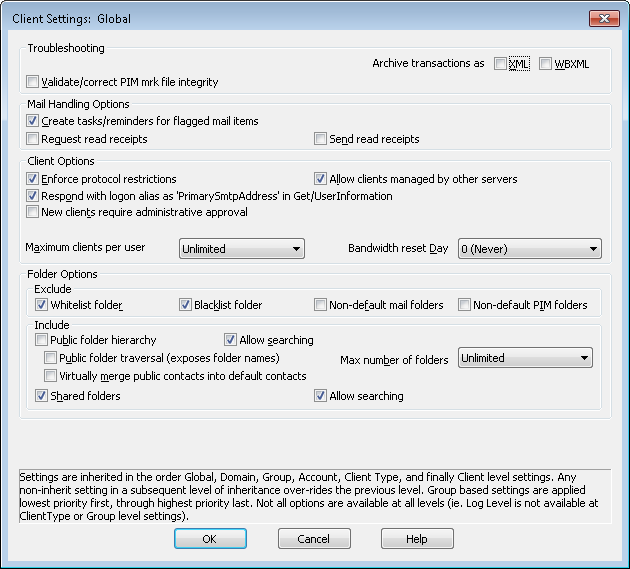
Task: Close the Client Settings dialog window
Action: pyautogui.click(x=603, y=18)
